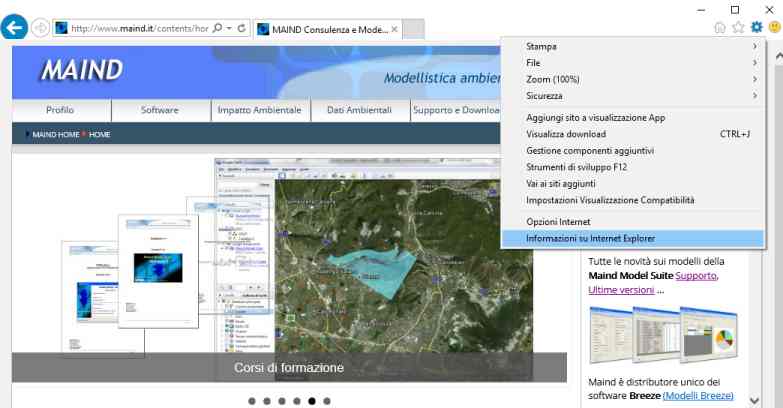Select the fifth active slideshow dot
The image size is (783, 408).
pos(312,401)
